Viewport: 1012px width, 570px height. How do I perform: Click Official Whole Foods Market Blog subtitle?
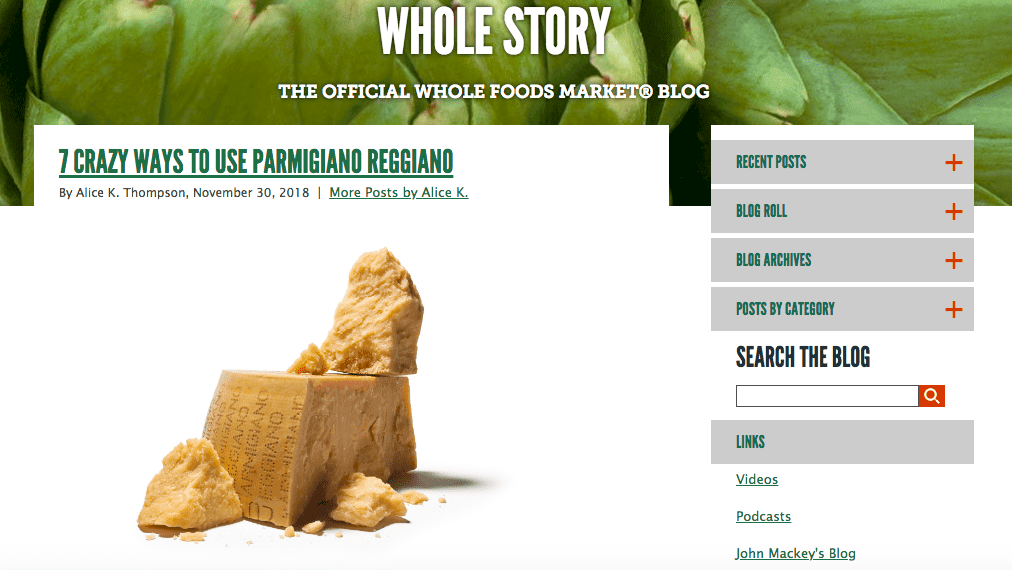494,92
